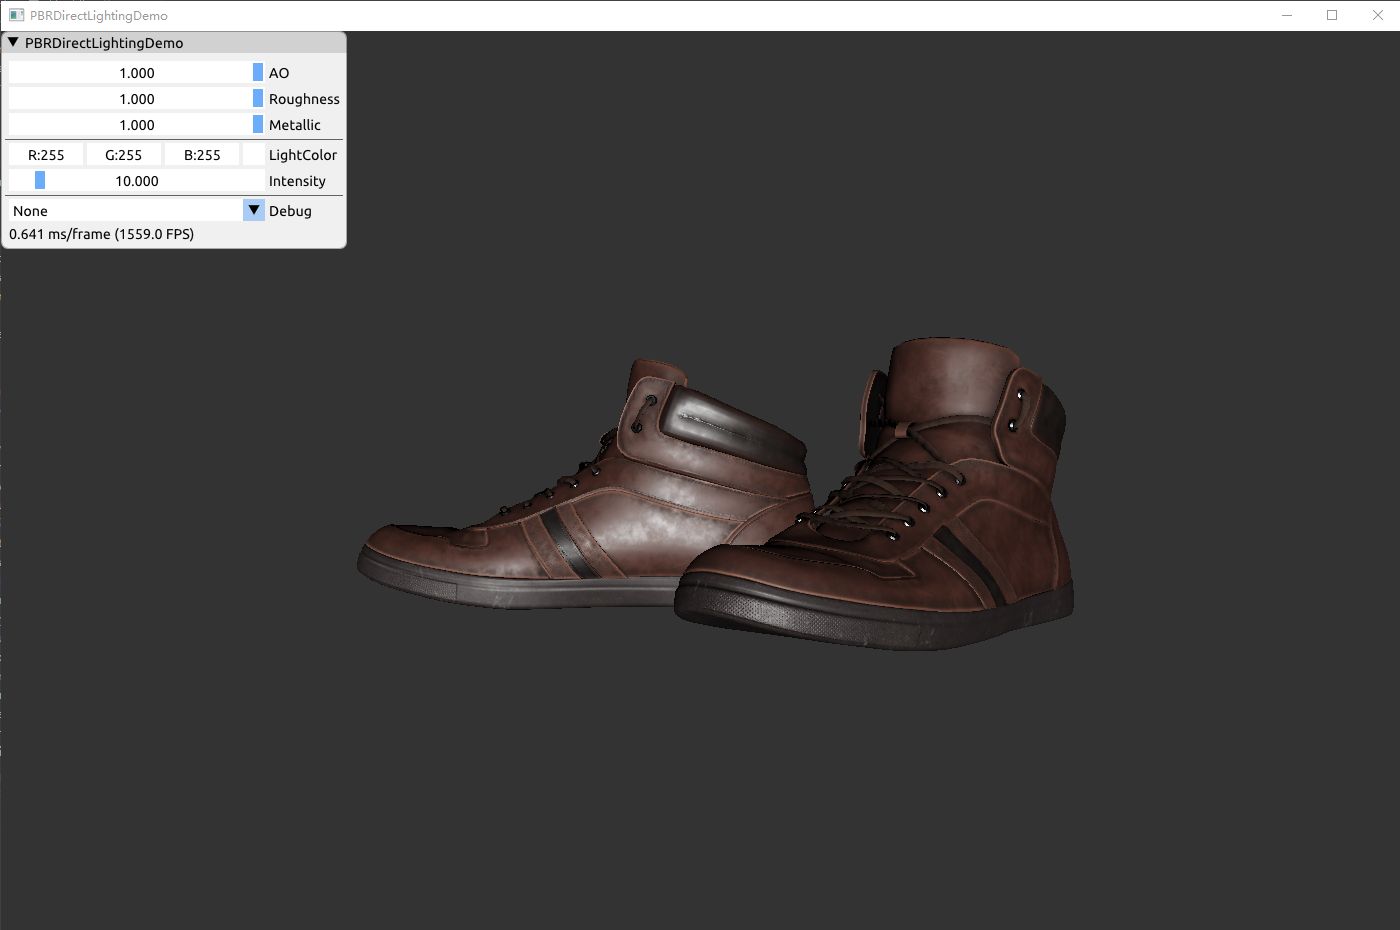This screenshot has width=1400, height=930.
Task: Click the AO slider handle
Action: (x=258, y=73)
